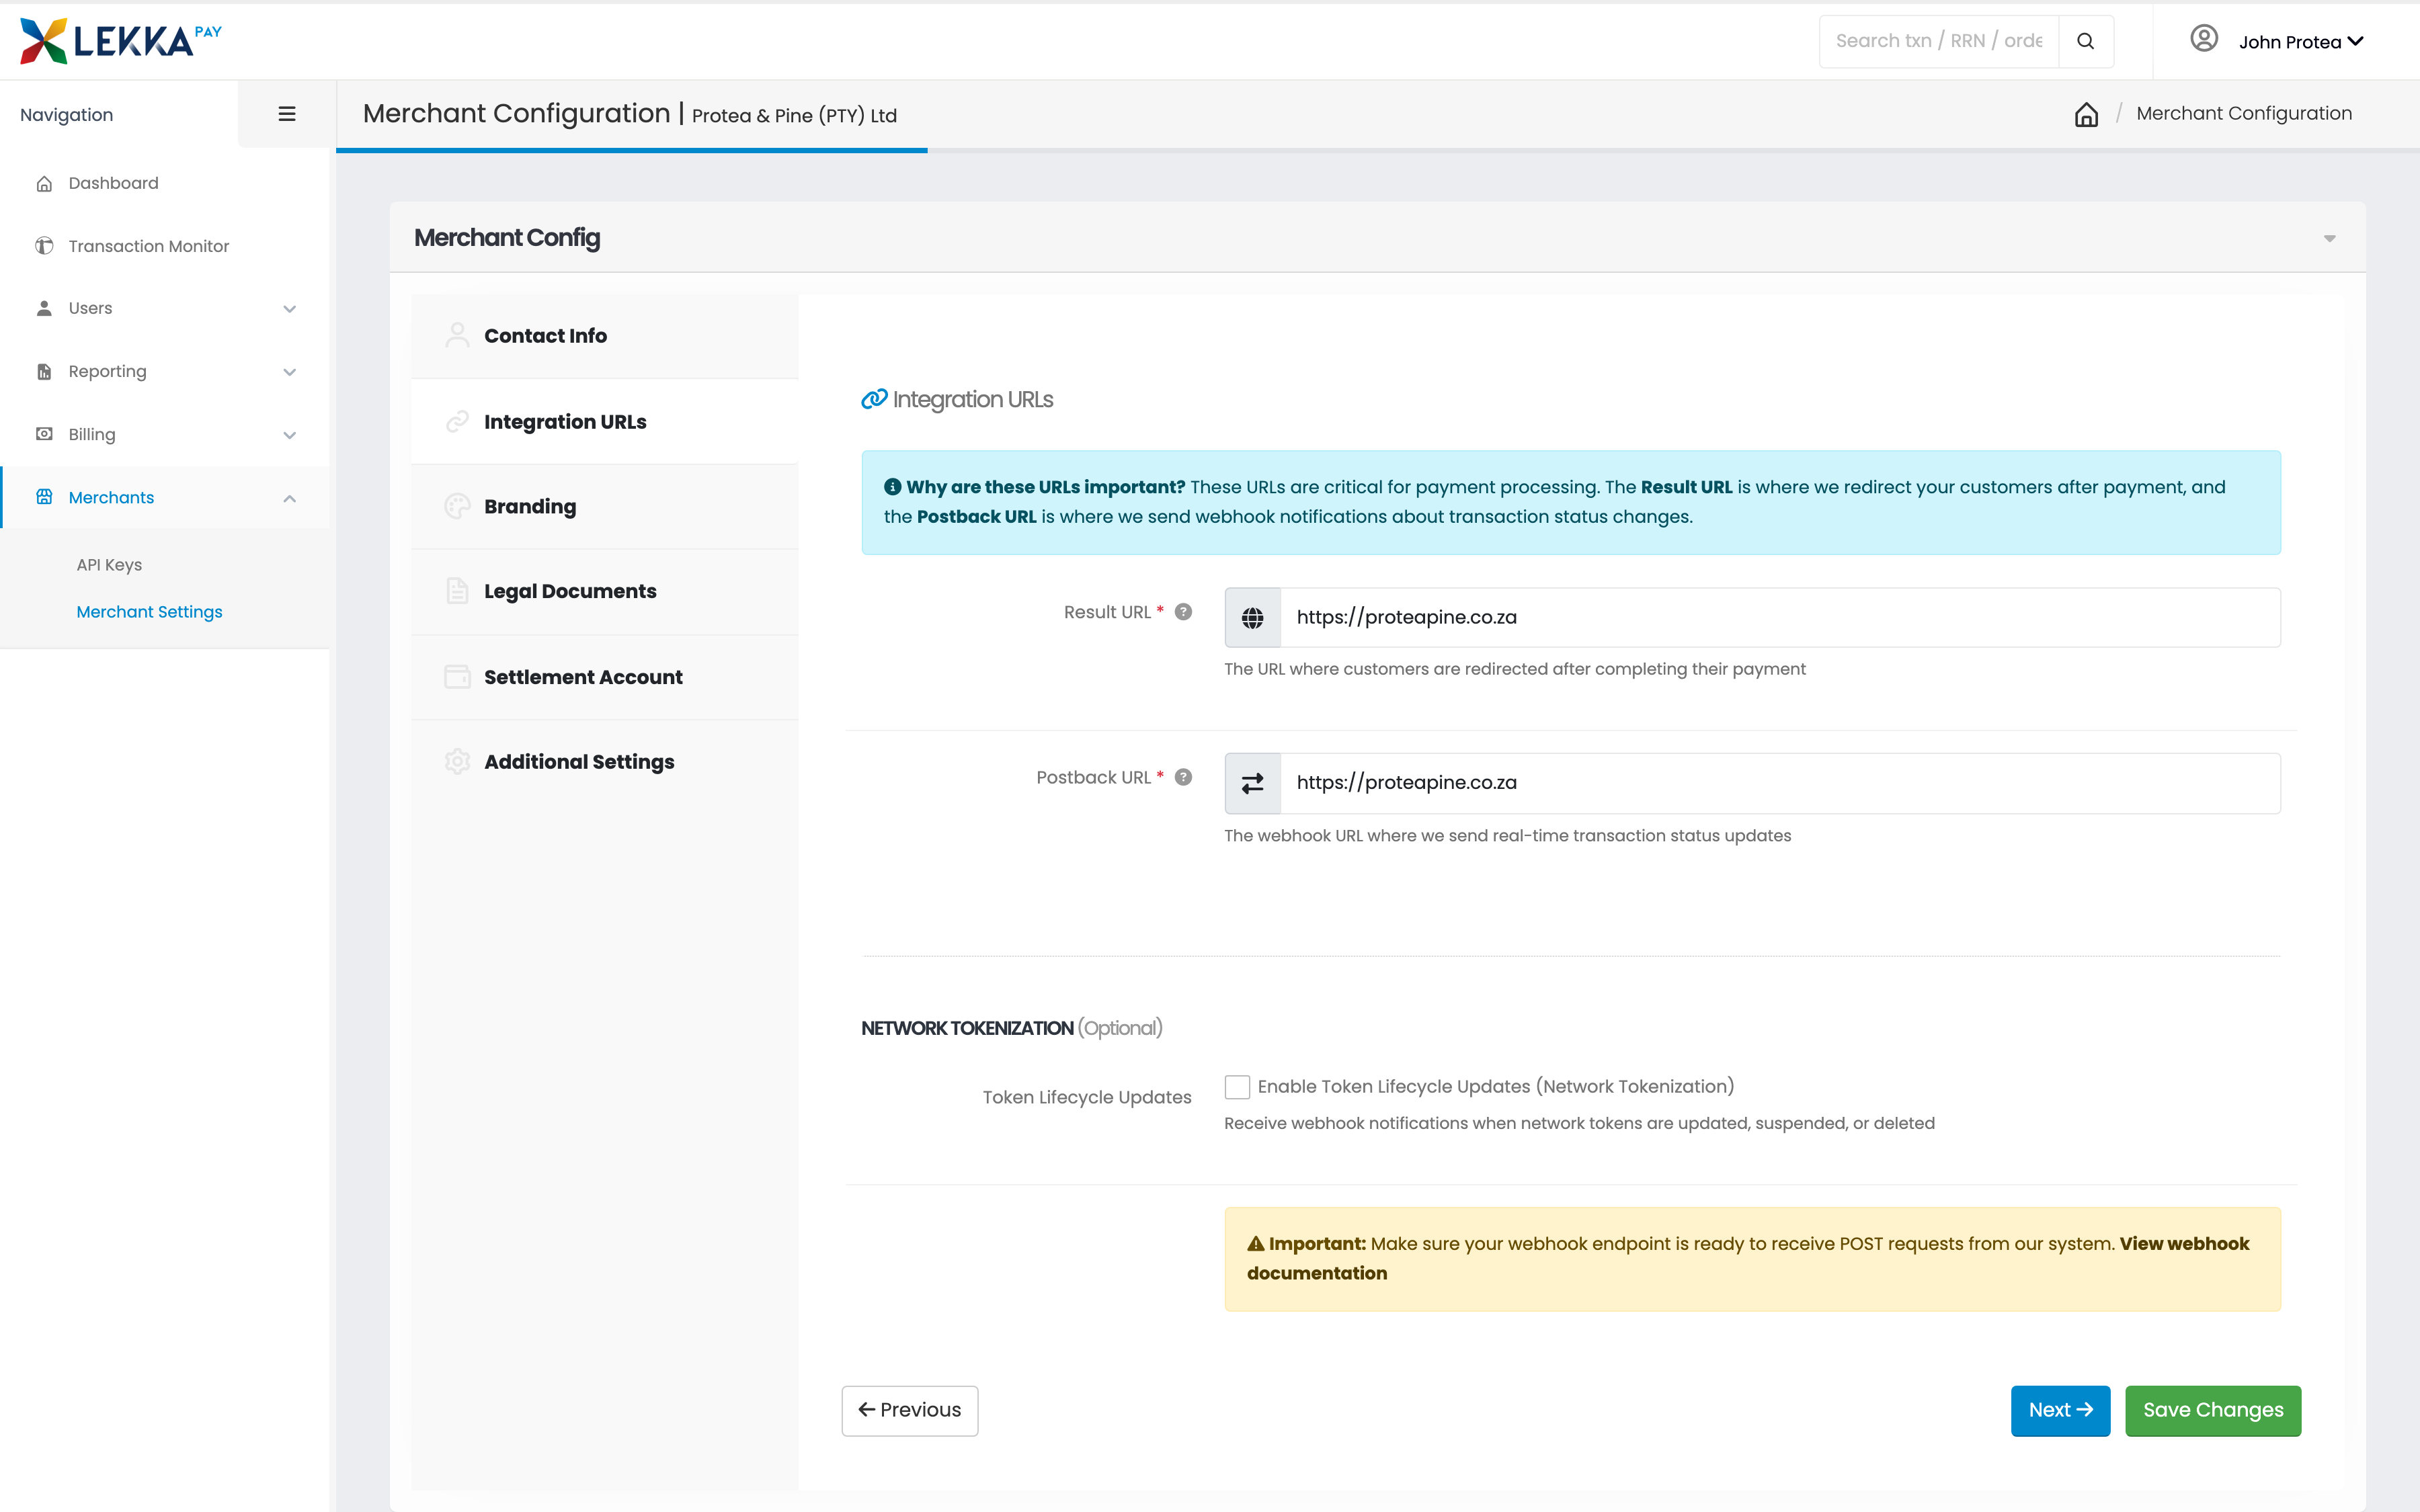The width and height of the screenshot is (2420, 1512).
Task: Click the Postback URL help icon
Action: pyautogui.click(x=1183, y=777)
